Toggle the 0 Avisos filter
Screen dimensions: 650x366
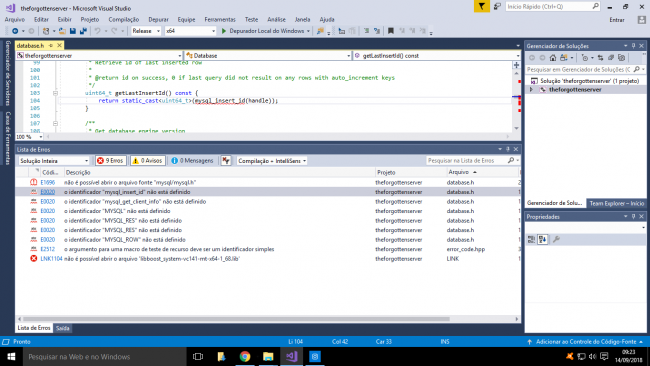tap(148, 161)
